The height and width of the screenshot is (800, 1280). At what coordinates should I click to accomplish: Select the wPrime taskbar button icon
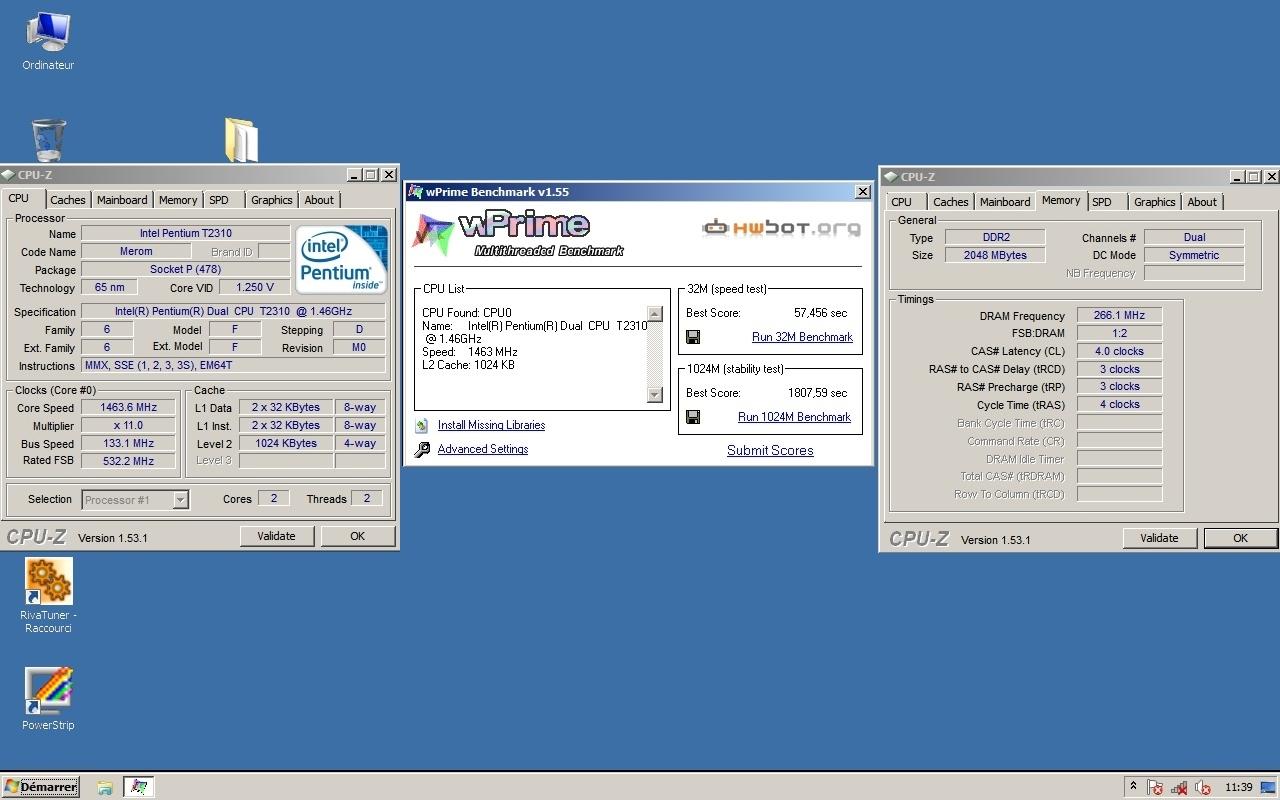pos(139,787)
